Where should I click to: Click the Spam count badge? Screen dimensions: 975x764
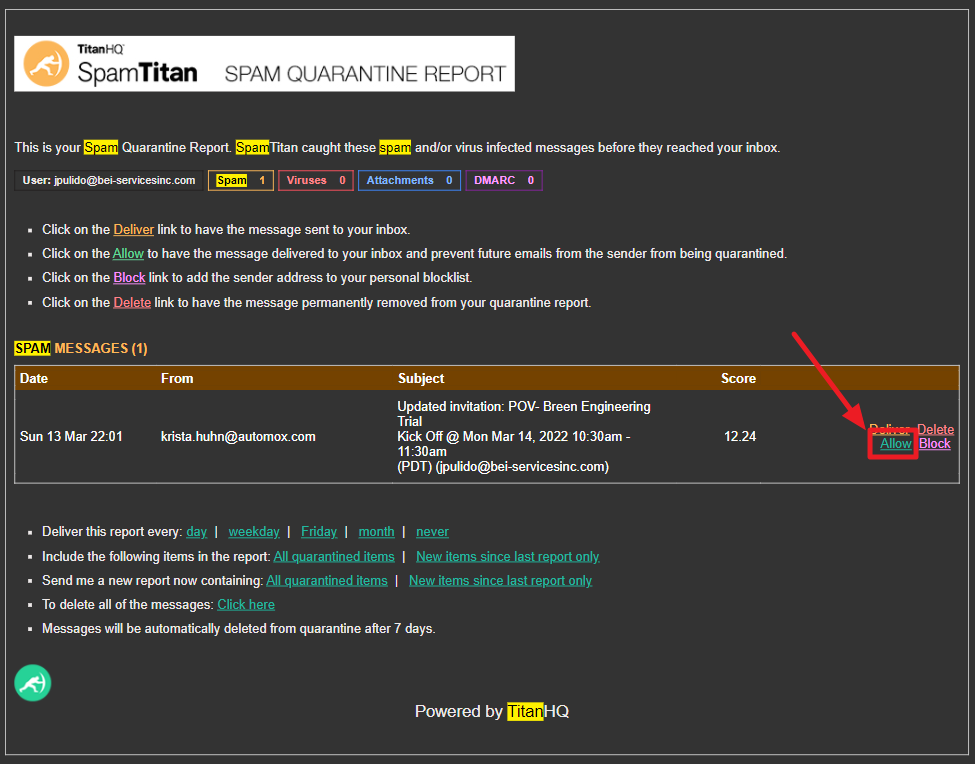click(x=241, y=180)
